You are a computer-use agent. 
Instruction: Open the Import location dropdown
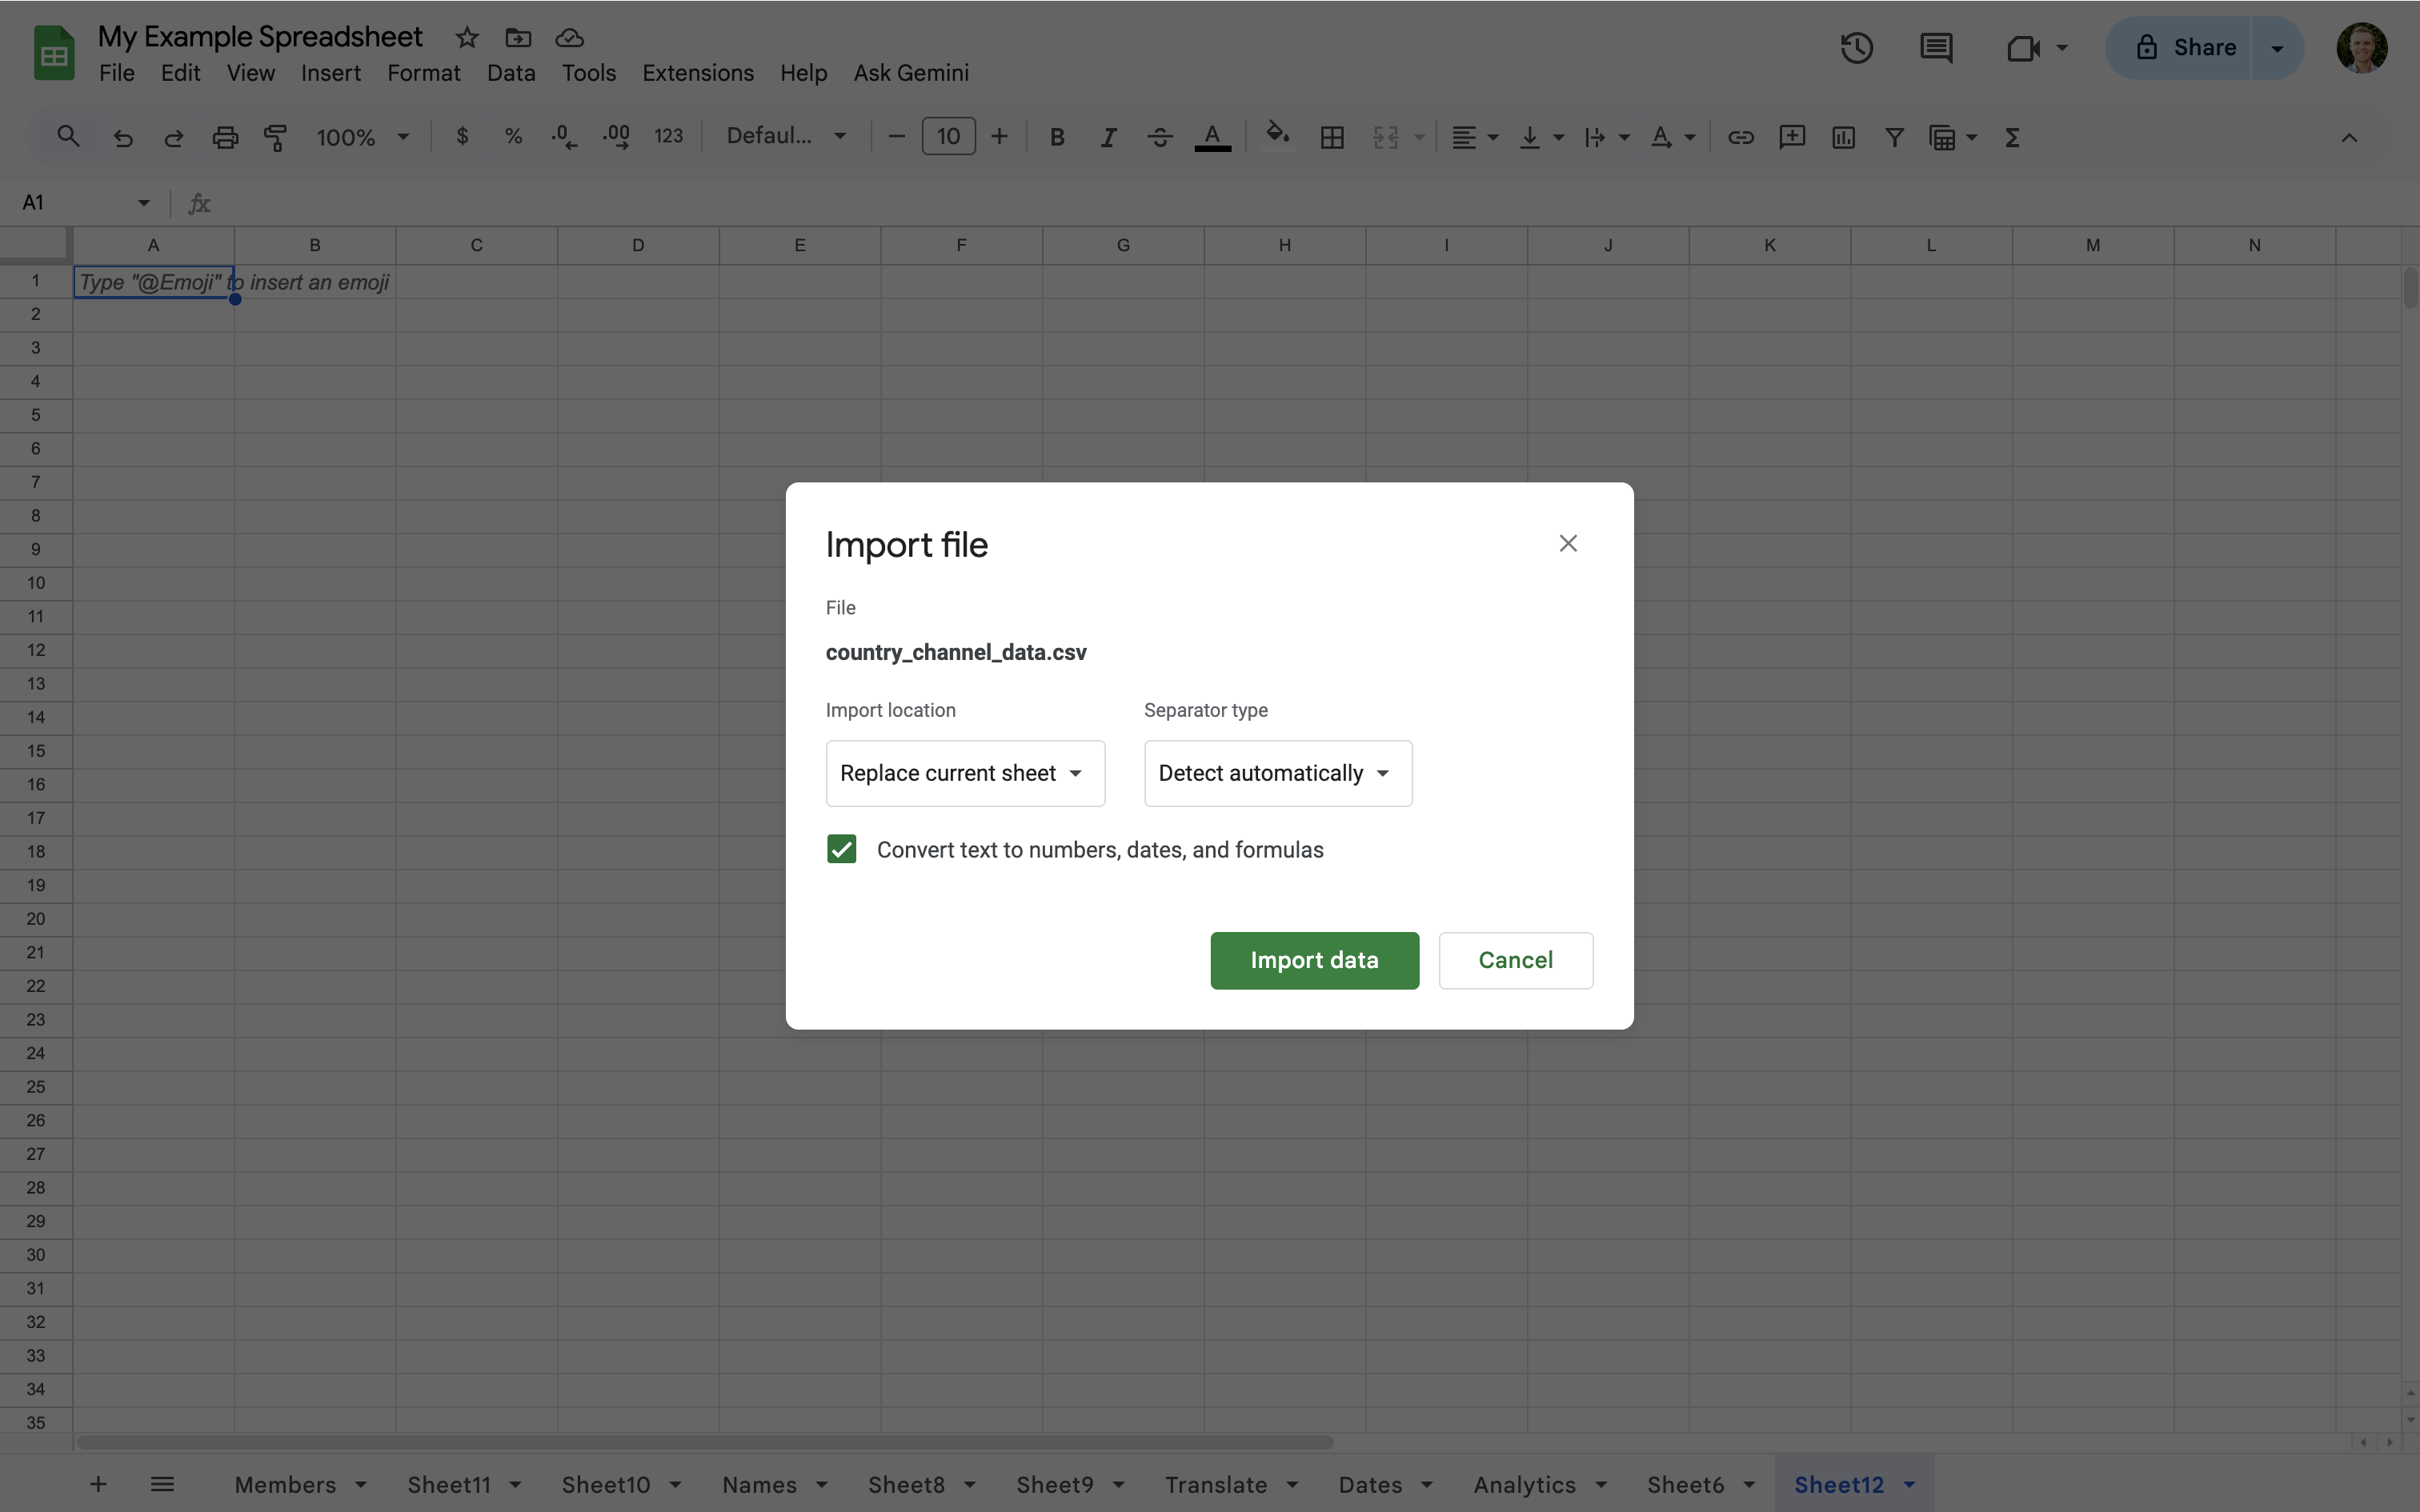pyautogui.click(x=964, y=772)
